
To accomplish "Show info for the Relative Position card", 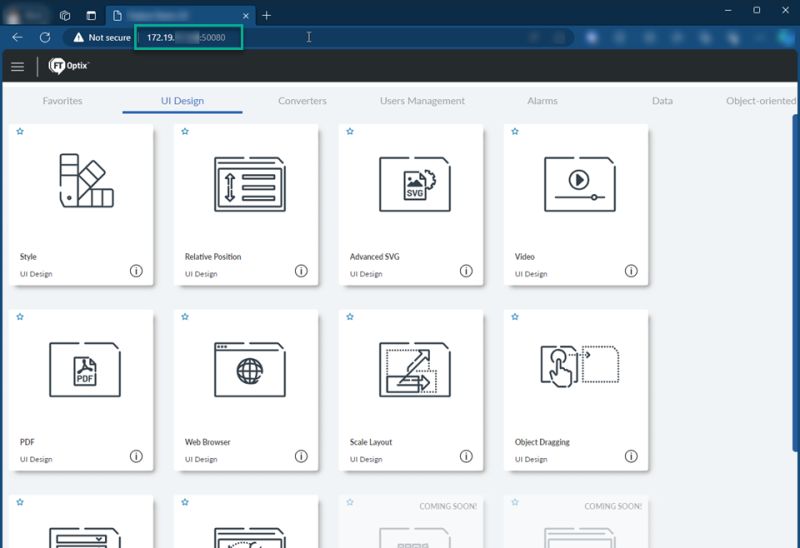I will [x=301, y=271].
